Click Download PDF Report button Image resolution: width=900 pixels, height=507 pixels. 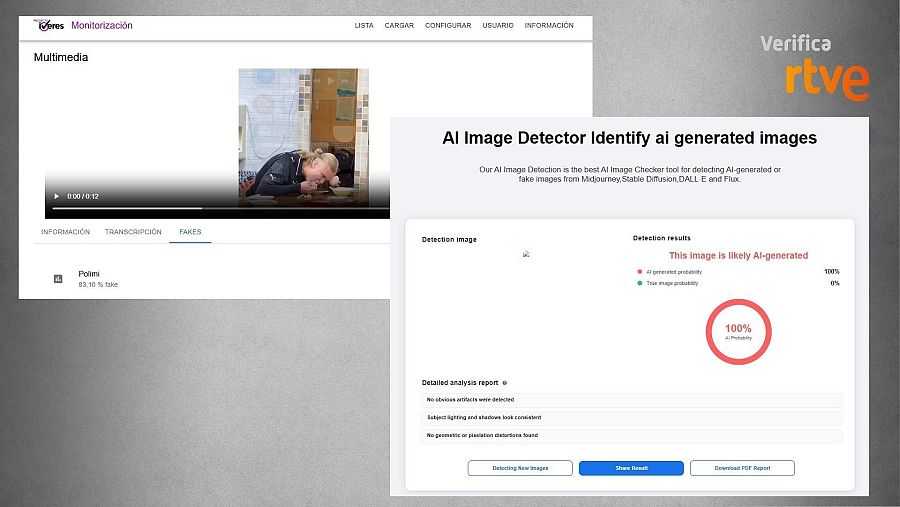pos(742,468)
